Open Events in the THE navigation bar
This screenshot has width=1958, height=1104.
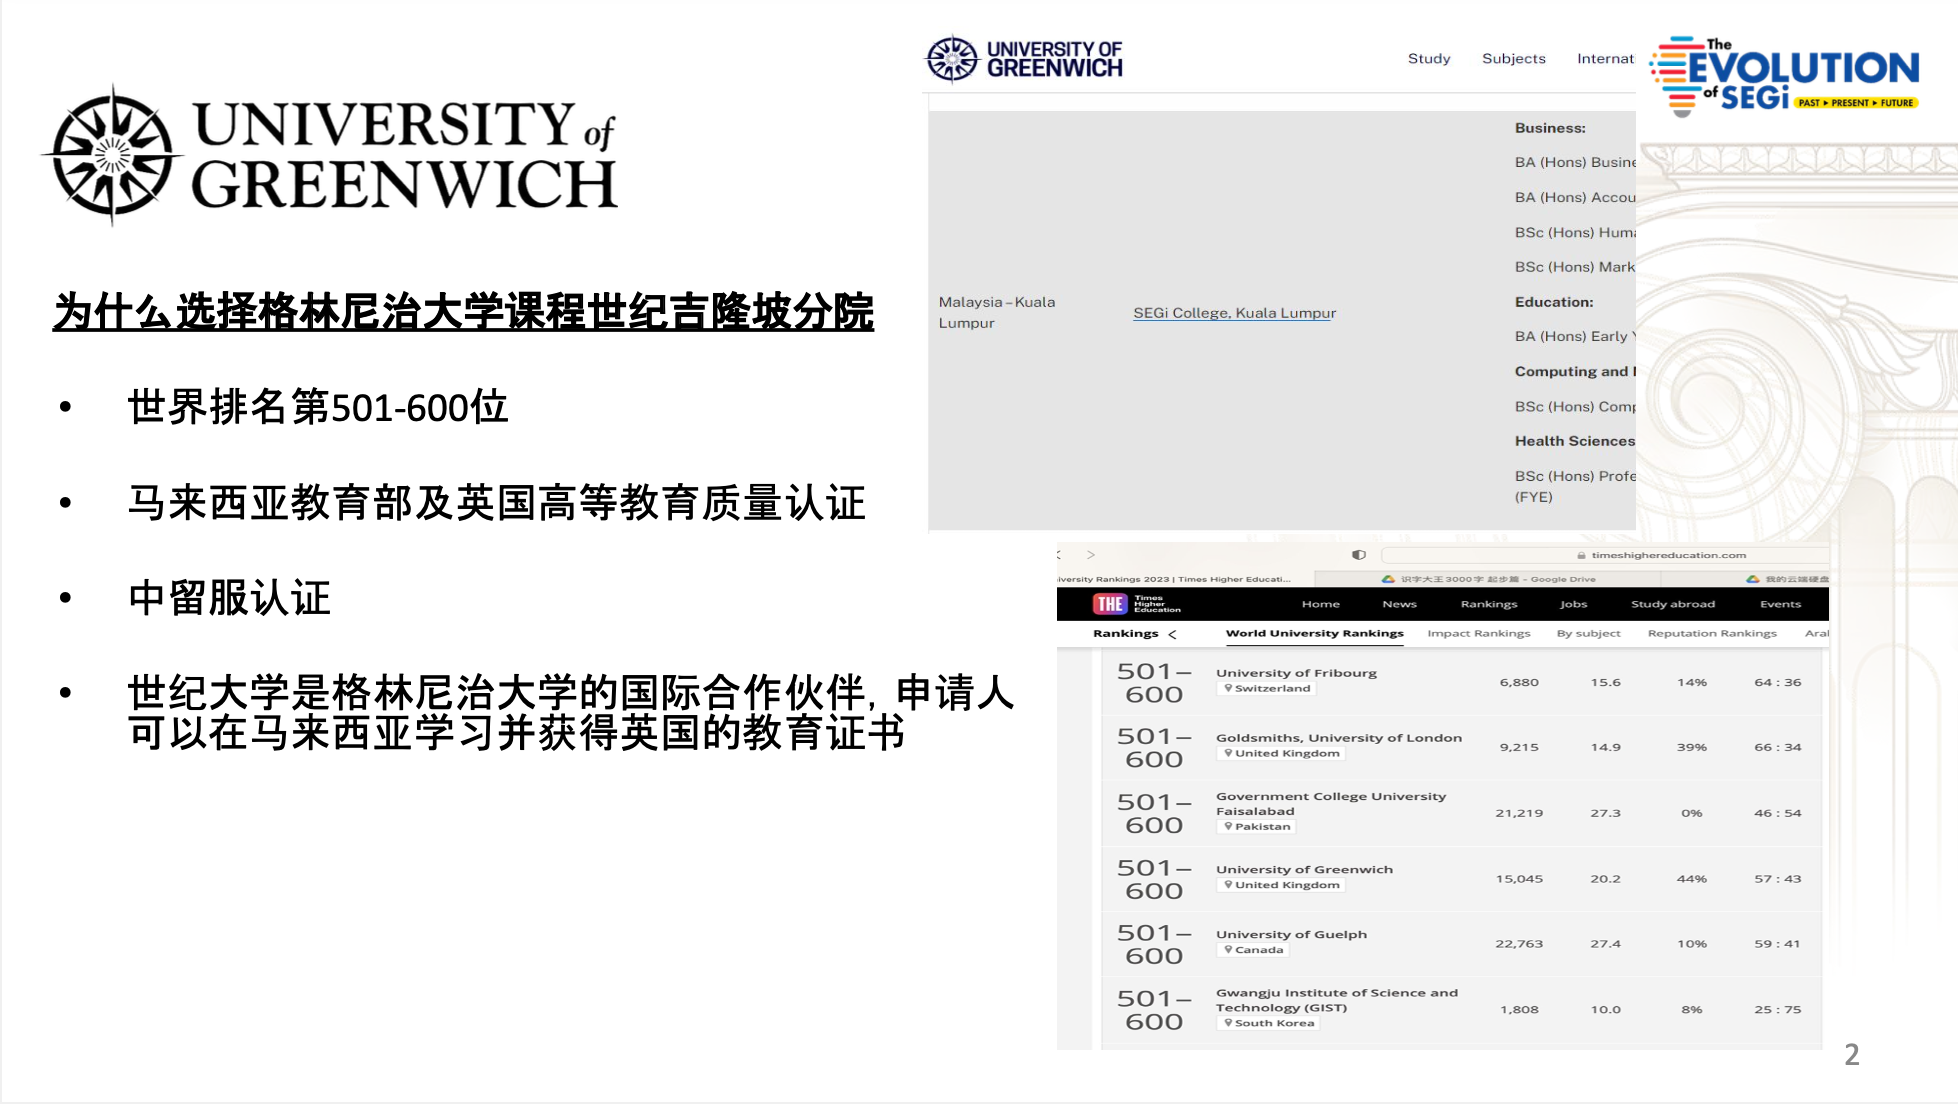[1780, 604]
